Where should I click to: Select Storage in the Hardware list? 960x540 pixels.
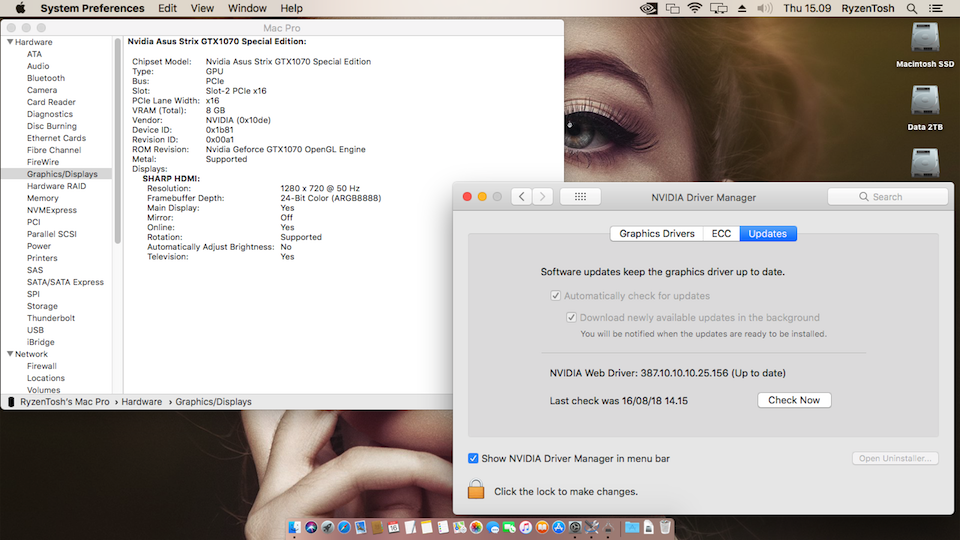(x=42, y=306)
